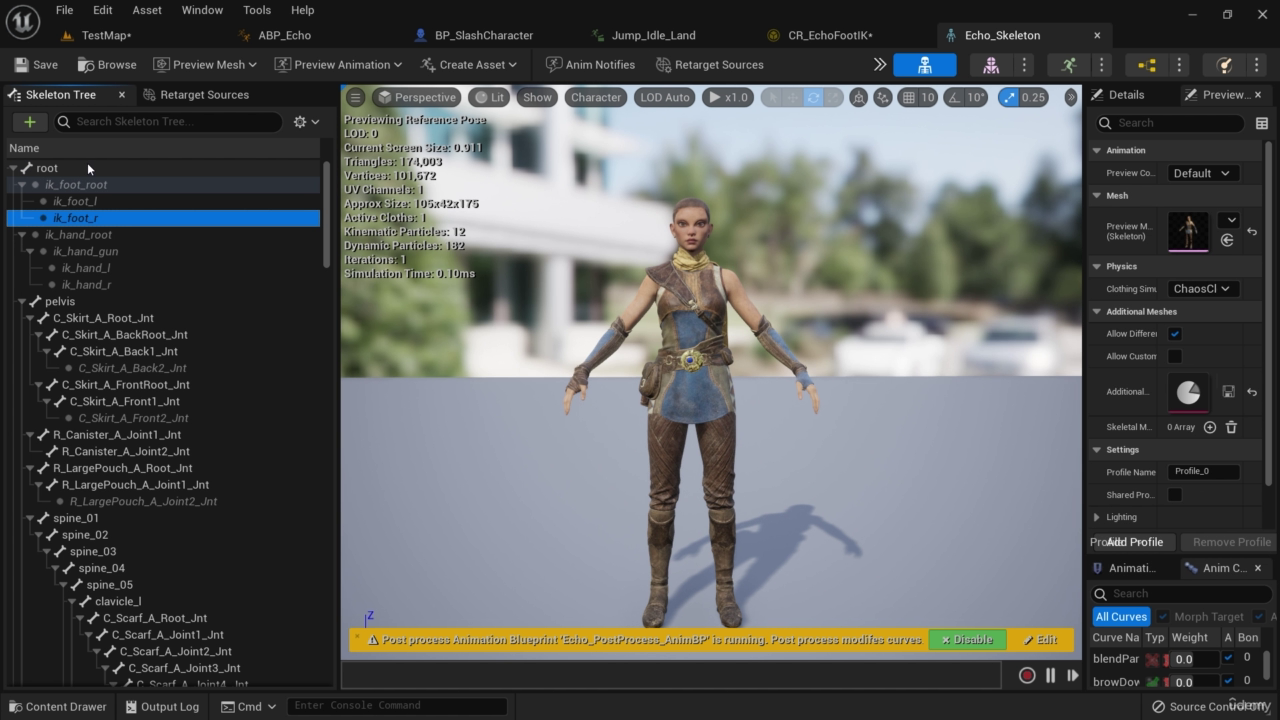Click in the Search Skeleton Tree field
The image size is (1280, 720).
click(x=170, y=122)
